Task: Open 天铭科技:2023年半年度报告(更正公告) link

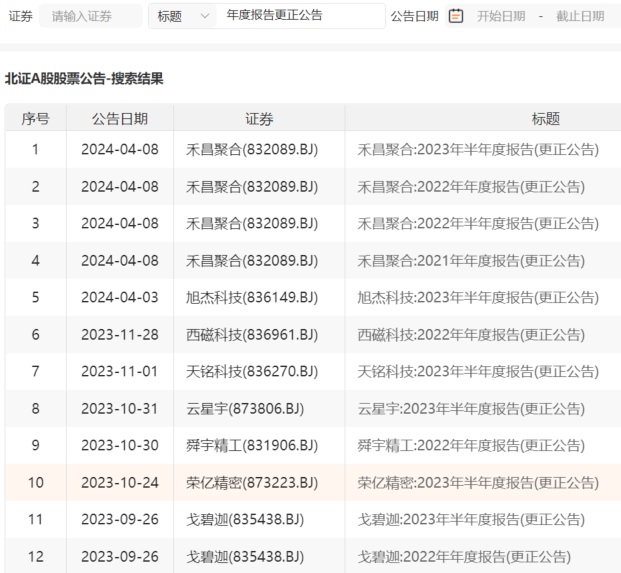Action: coord(478,372)
